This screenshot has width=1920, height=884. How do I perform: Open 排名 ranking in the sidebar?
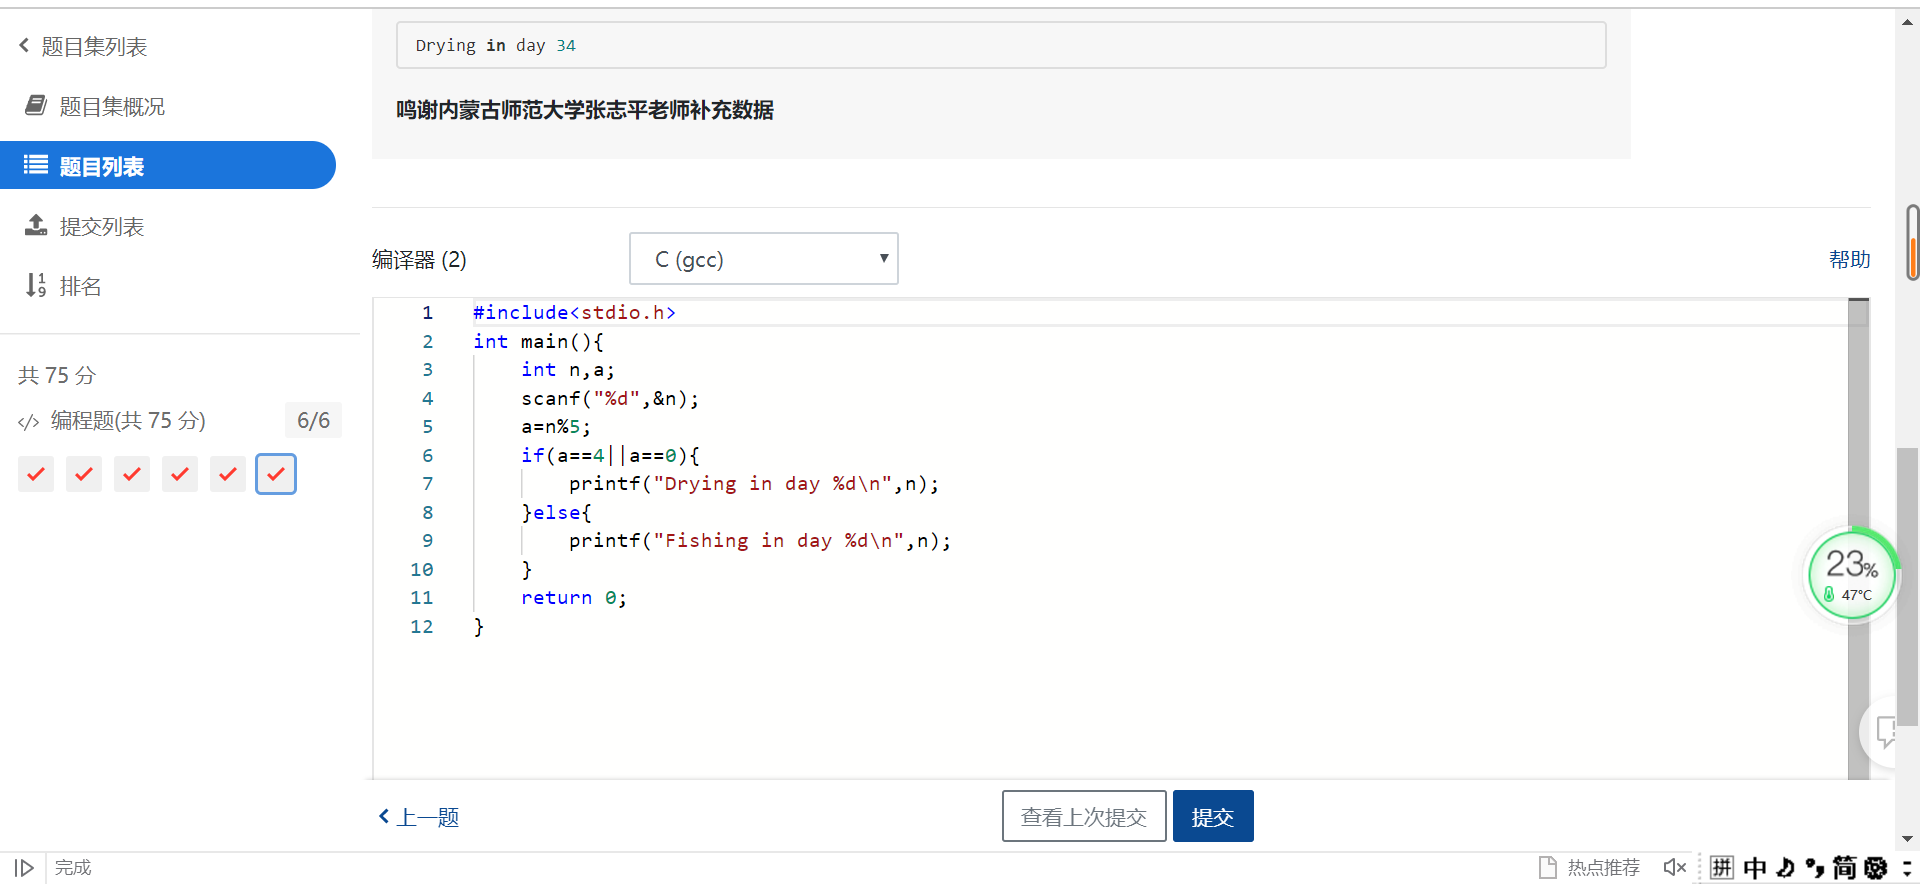pyautogui.click(x=80, y=286)
